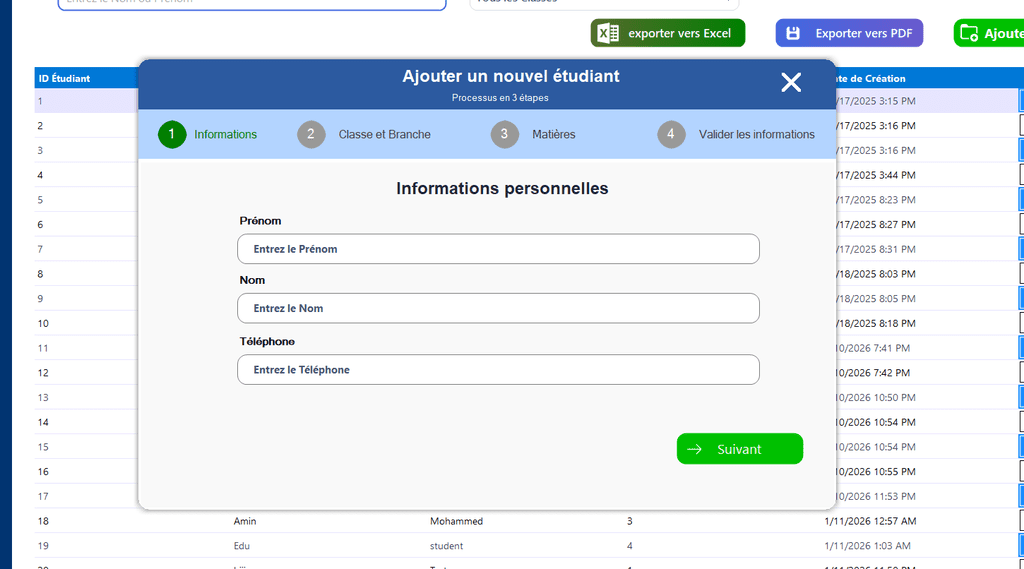Click the step 3 numbered circle

[x=505, y=134]
